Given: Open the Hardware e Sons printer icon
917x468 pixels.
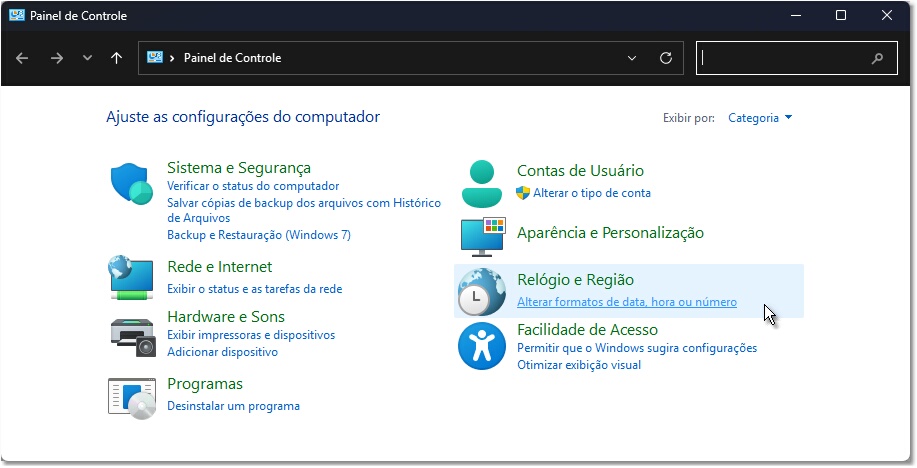Looking at the screenshot, I should (x=133, y=337).
